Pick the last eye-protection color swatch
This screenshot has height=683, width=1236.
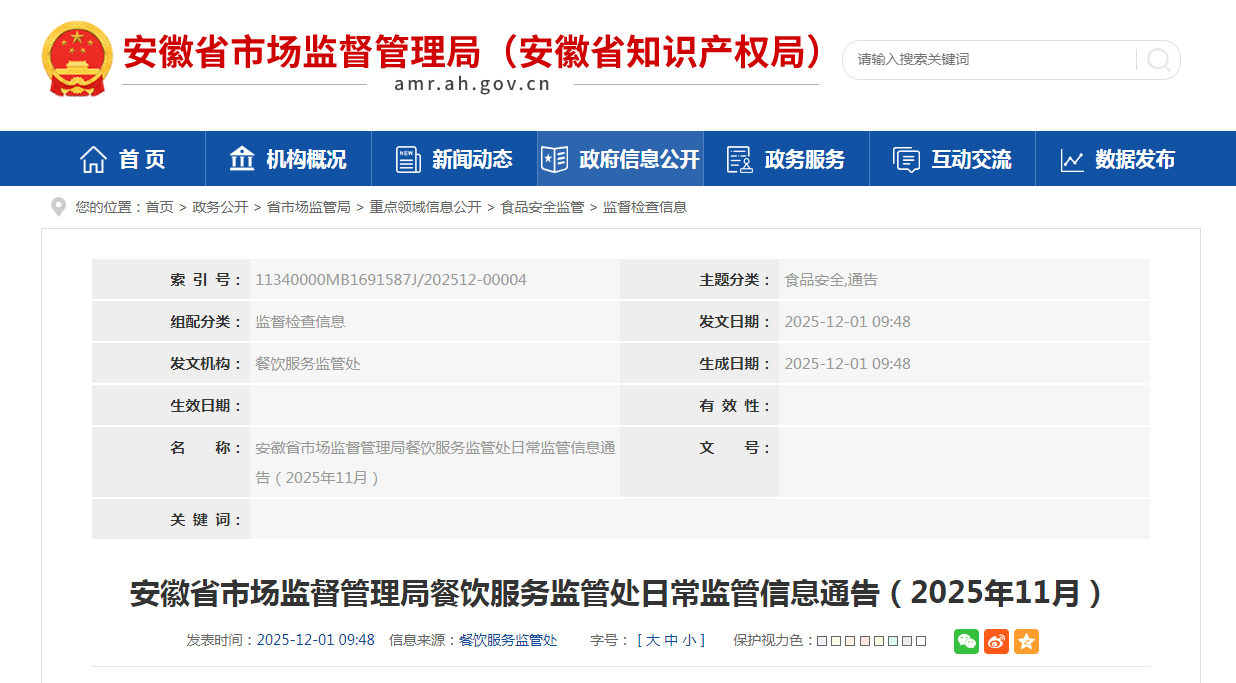point(921,641)
